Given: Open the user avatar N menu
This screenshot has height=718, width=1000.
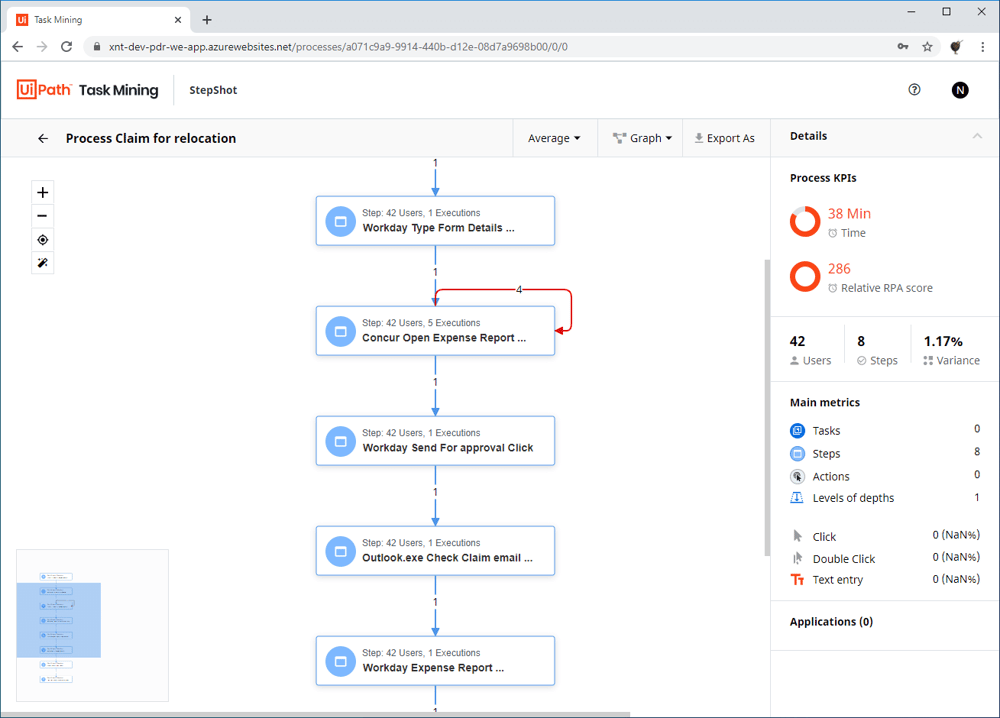Looking at the screenshot, I should (x=960, y=90).
